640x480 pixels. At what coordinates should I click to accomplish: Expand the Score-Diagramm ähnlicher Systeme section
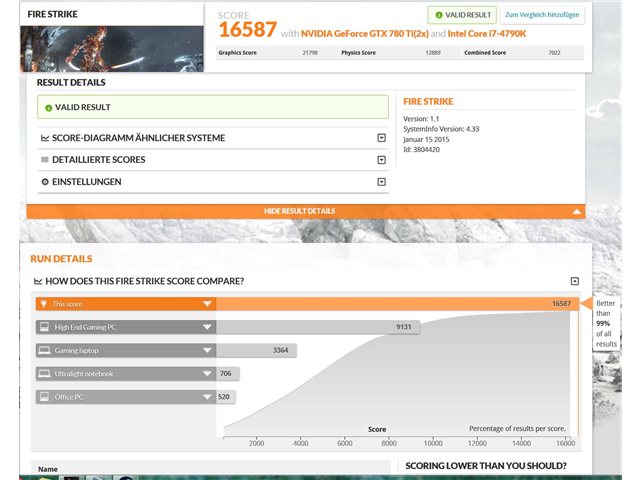(382, 138)
